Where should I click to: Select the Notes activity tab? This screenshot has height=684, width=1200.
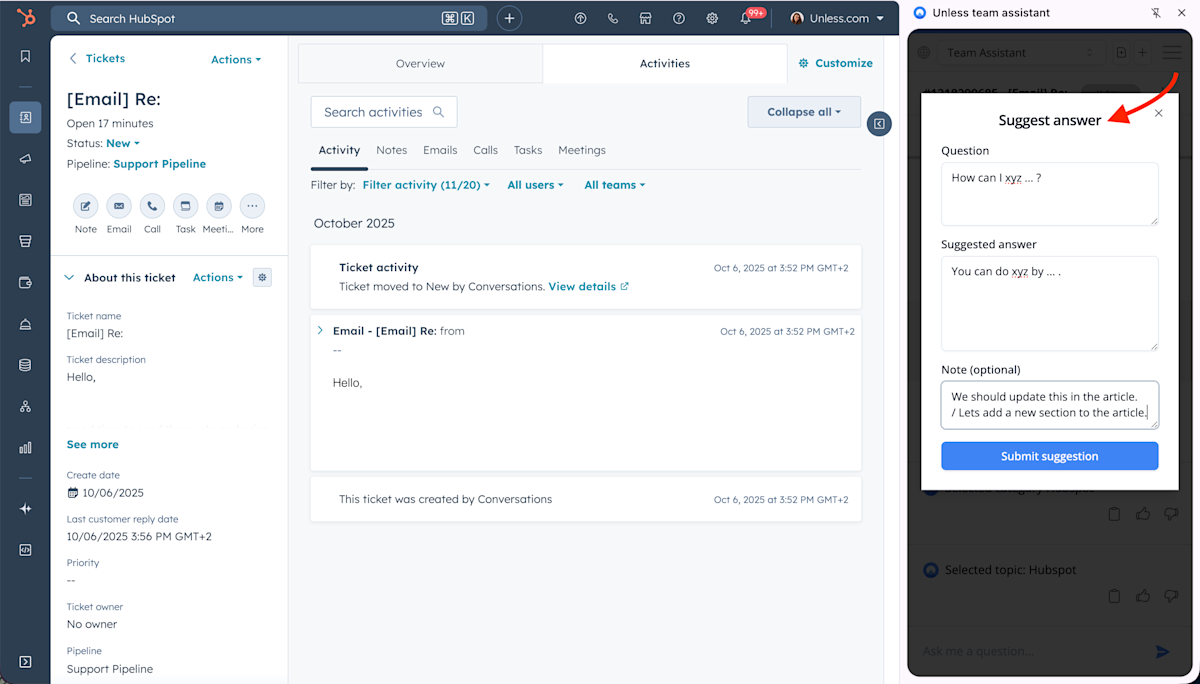(x=391, y=150)
